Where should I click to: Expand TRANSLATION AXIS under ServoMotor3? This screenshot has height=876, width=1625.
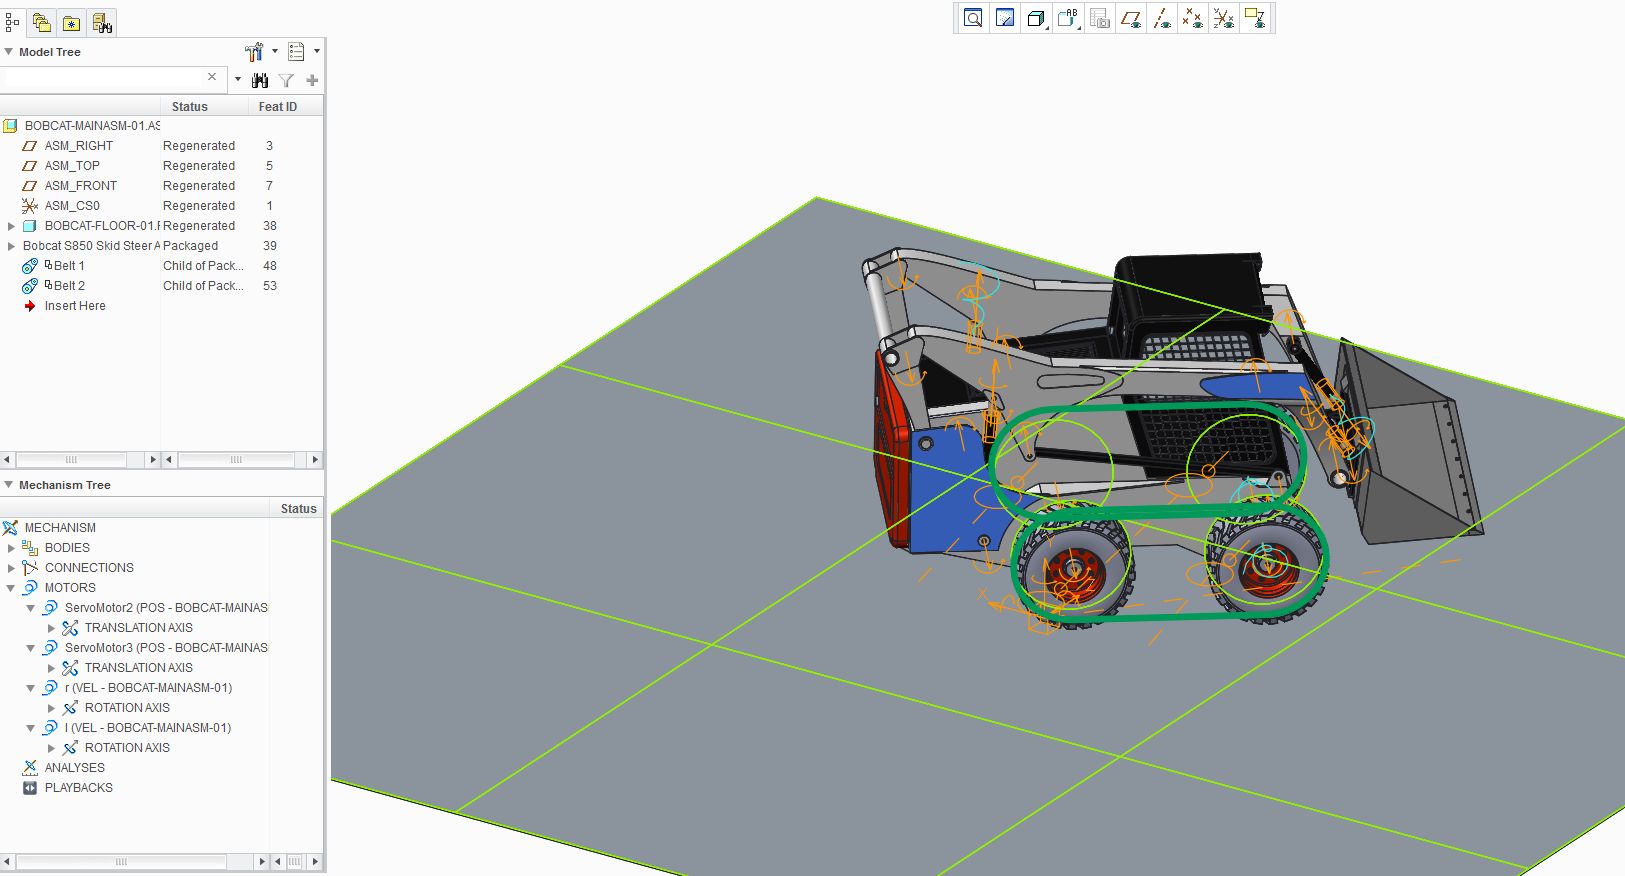click(51, 668)
